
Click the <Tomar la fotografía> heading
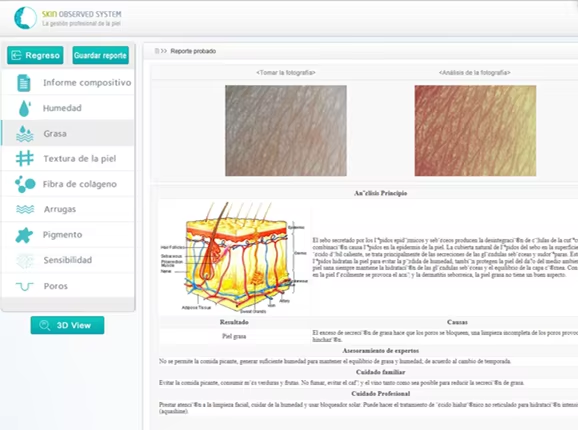click(x=286, y=73)
